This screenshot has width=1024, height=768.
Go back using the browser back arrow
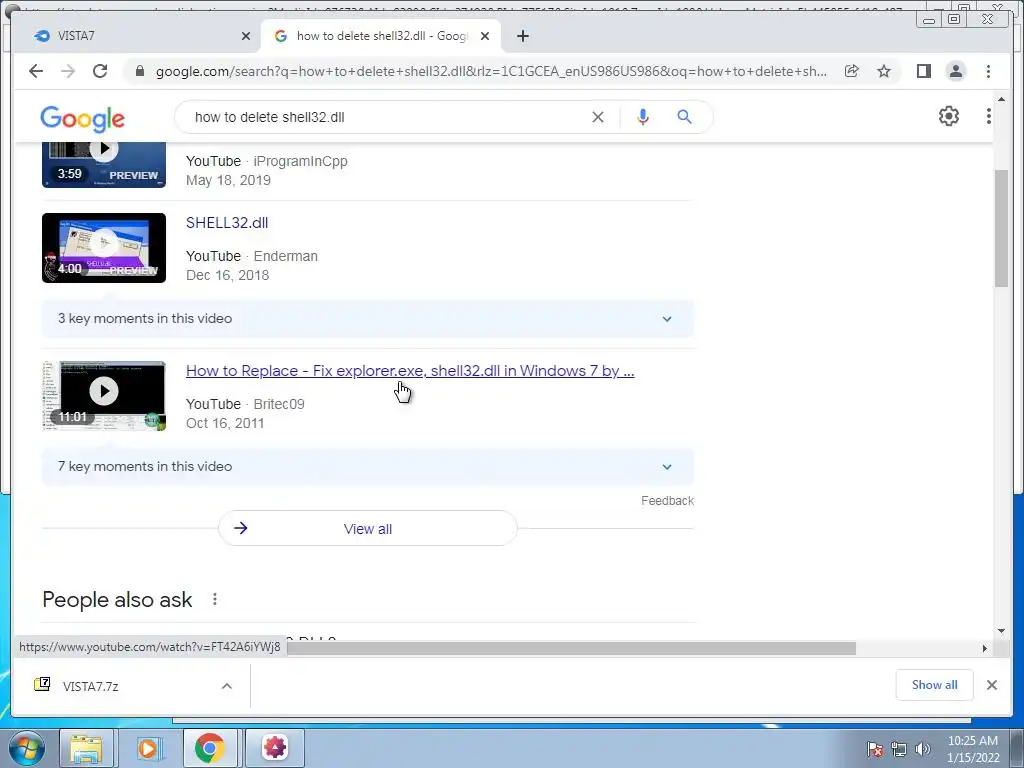(36, 71)
